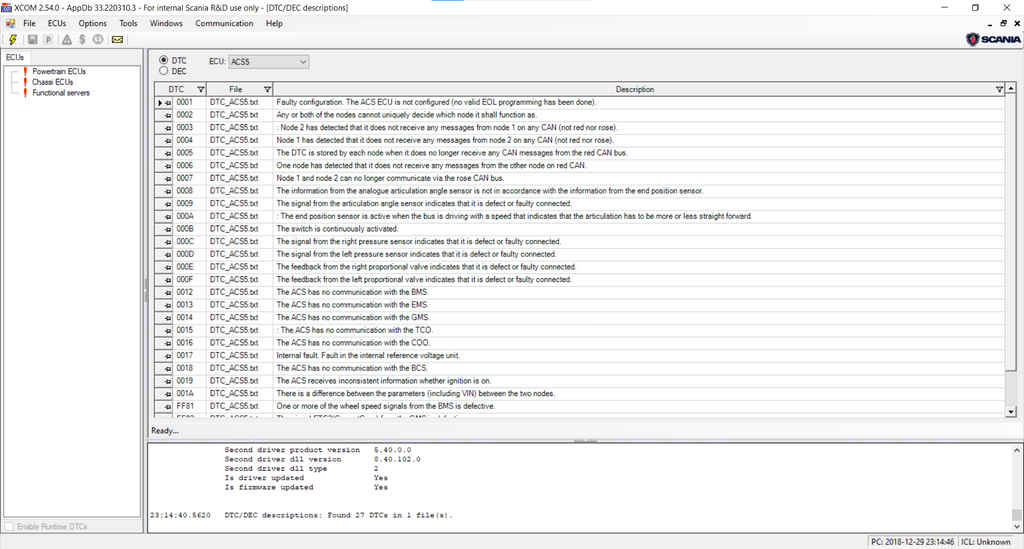
Task: Click the log pane scroll-up arrow
Action: tap(1017, 450)
